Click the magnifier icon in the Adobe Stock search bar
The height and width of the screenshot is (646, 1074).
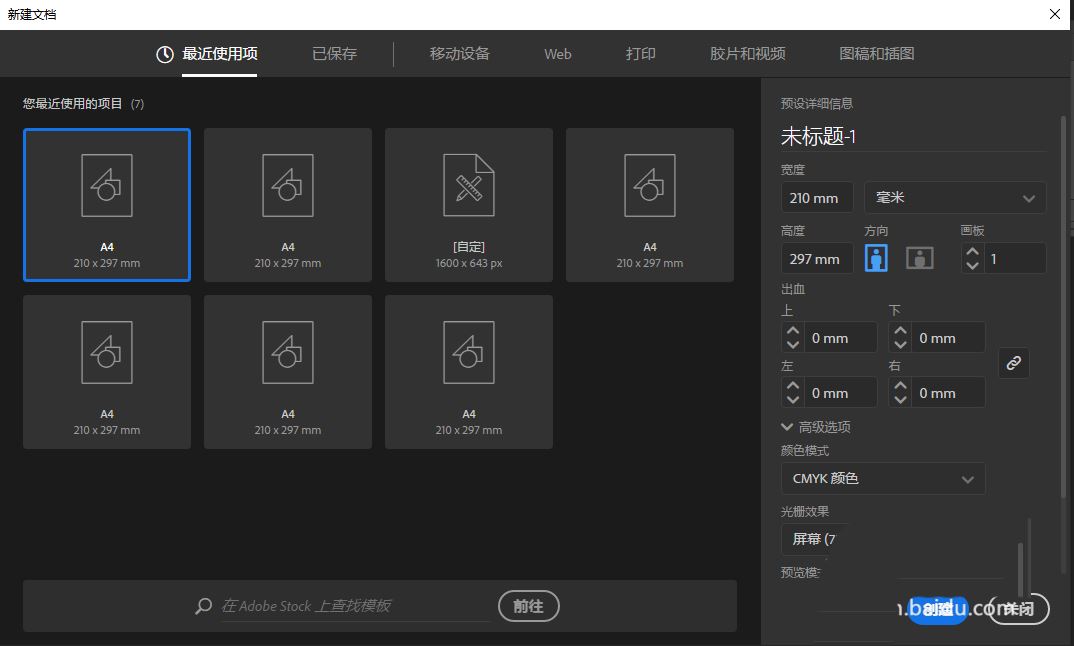pyautogui.click(x=202, y=606)
